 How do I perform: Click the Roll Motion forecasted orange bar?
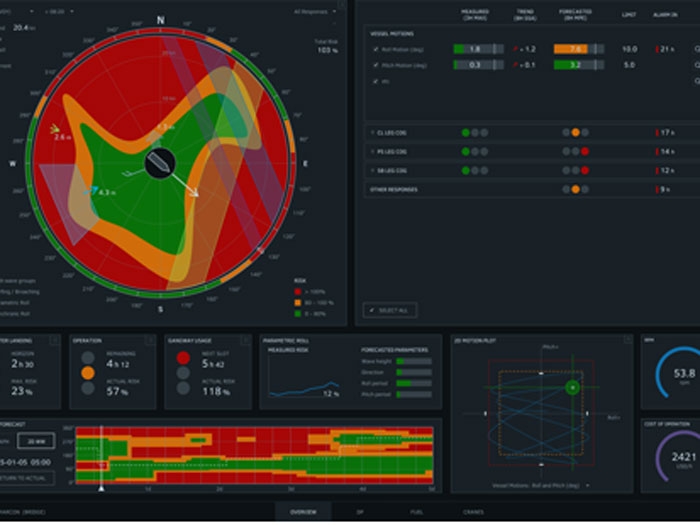pos(579,49)
